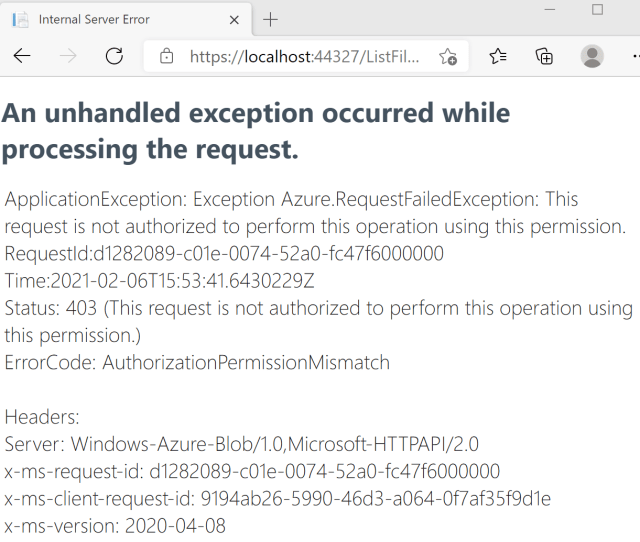Click the x-ms-client-request-id header line
Viewport: 640px width, 542px height.
[x=277, y=498]
